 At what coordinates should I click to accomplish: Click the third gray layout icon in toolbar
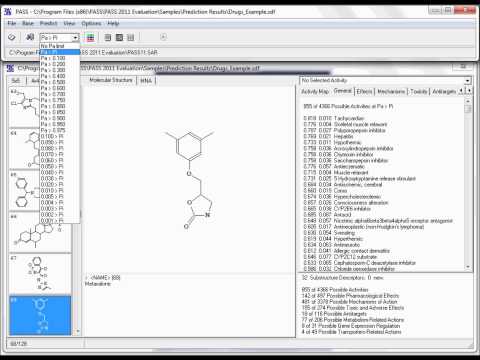pos(131,37)
